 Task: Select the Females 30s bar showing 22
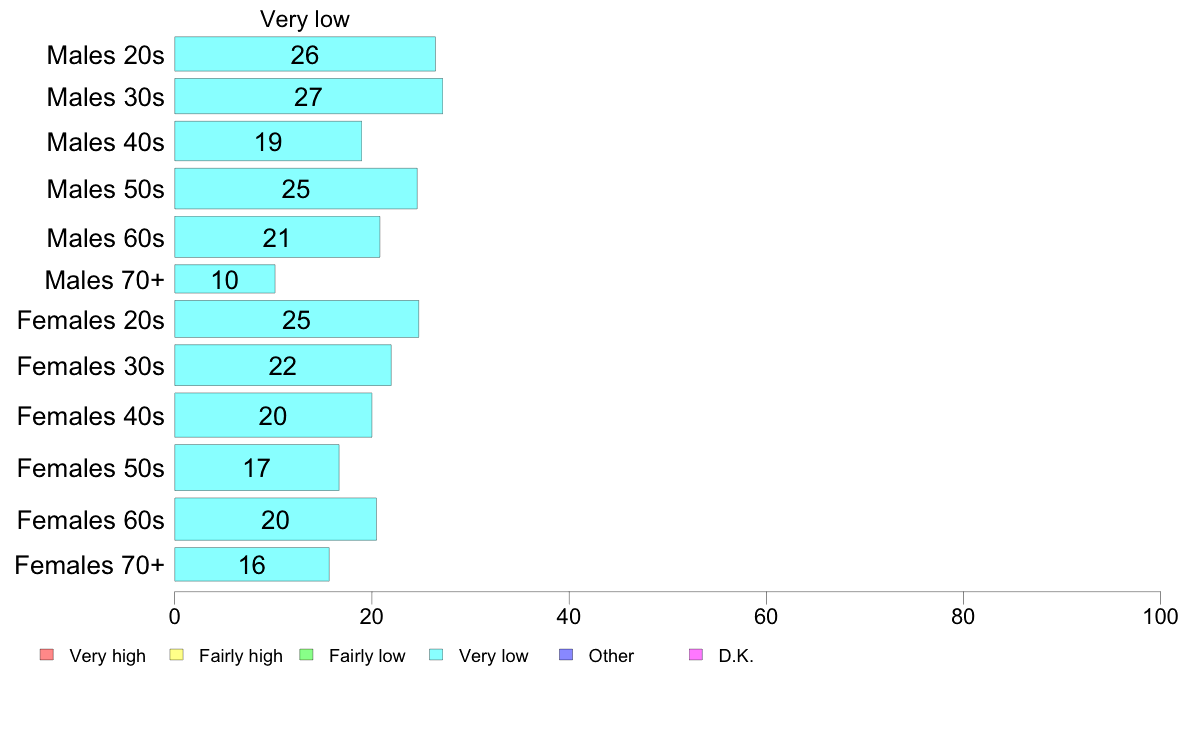click(x=283, y=365)
